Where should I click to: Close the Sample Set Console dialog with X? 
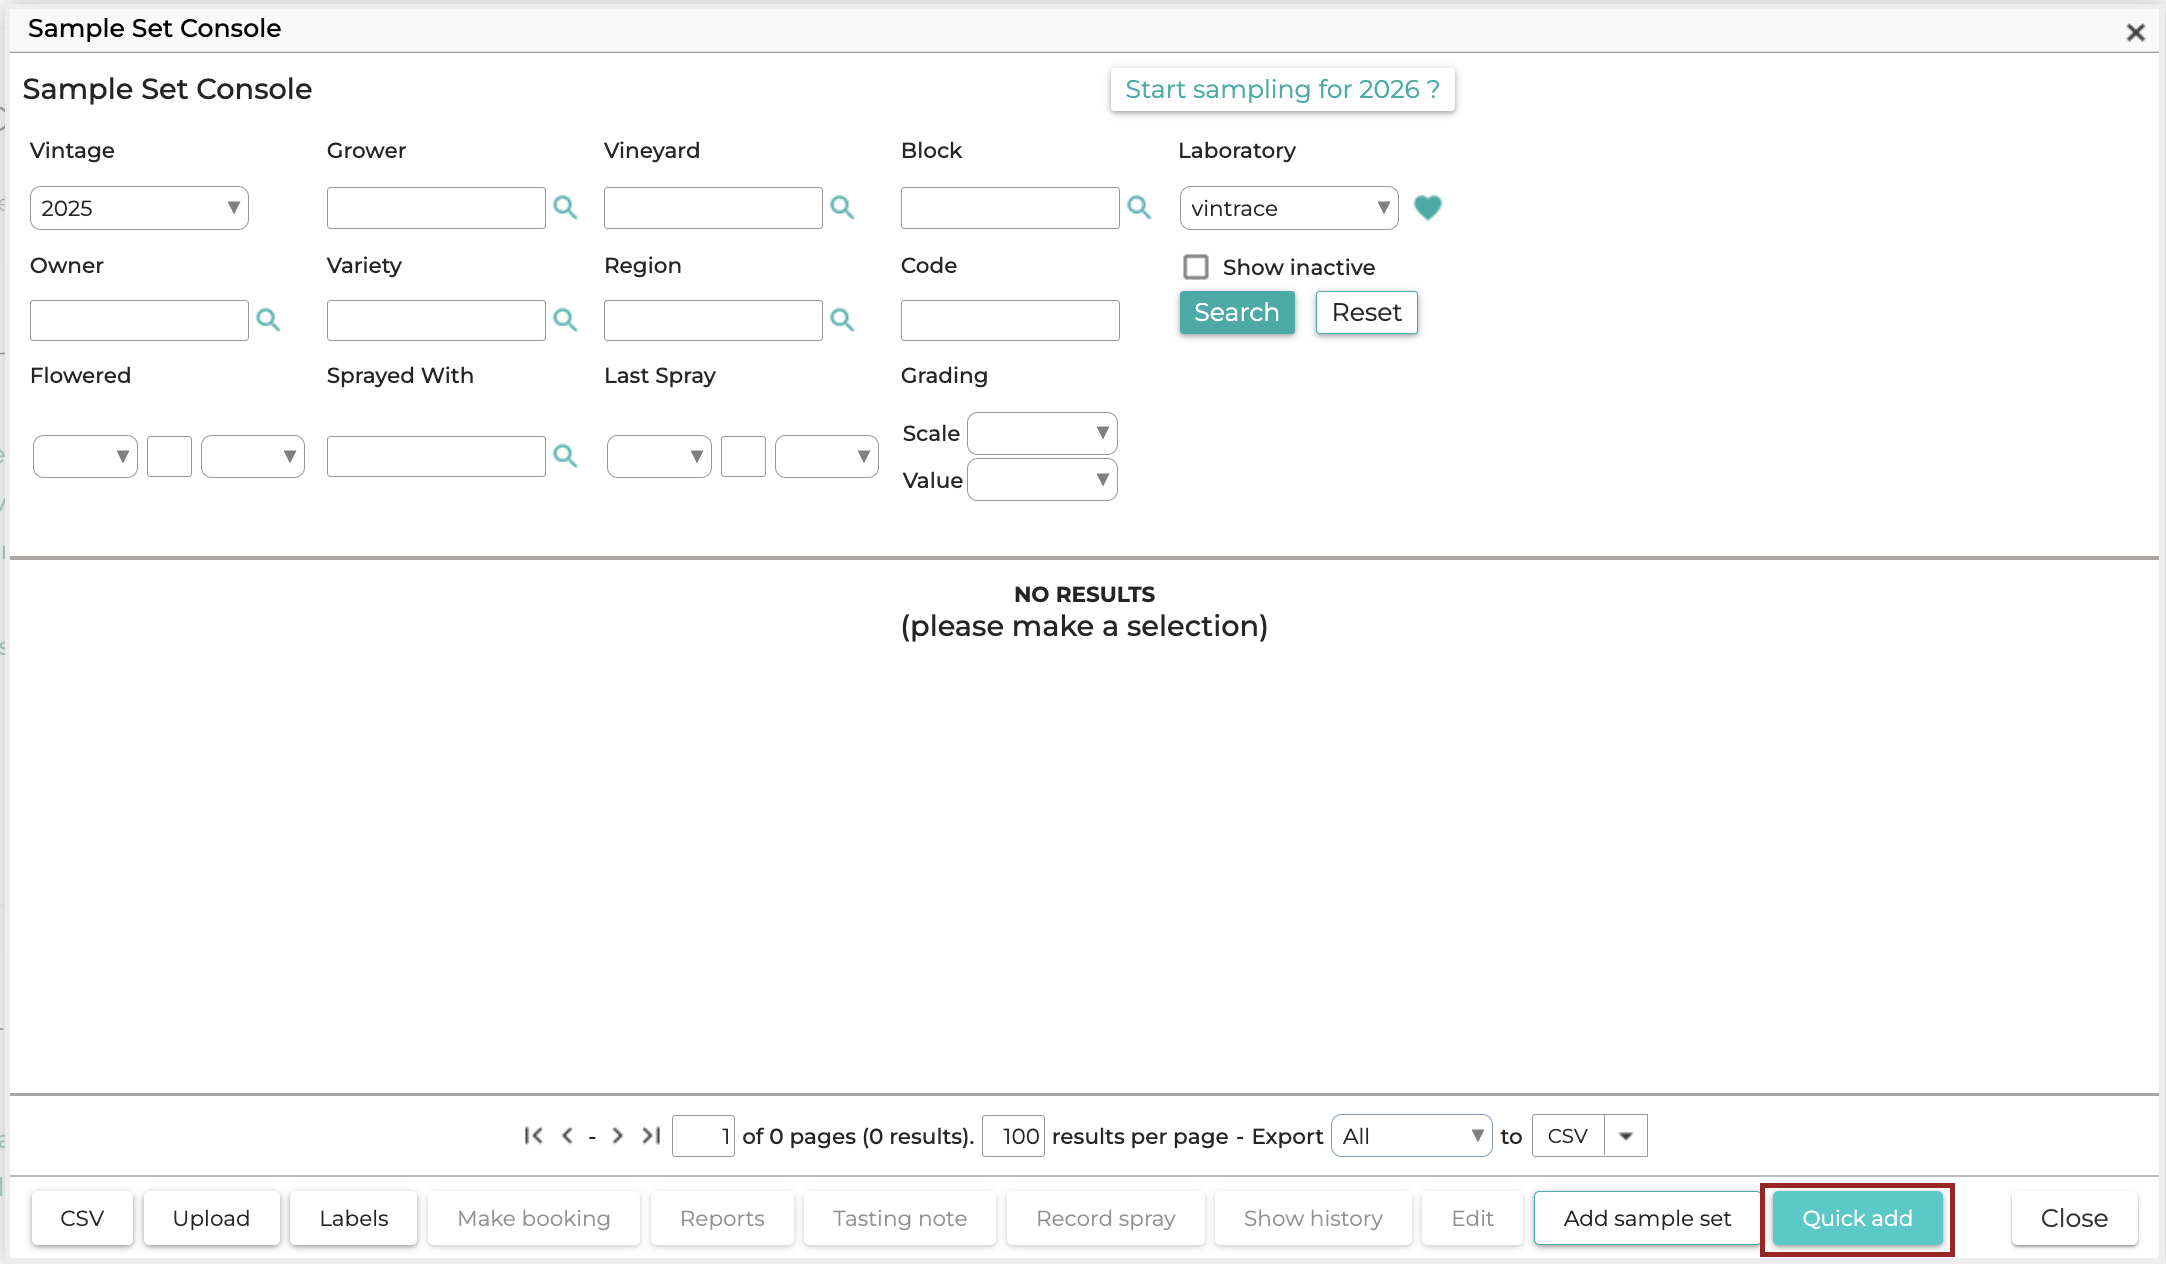click(2135, 32)
